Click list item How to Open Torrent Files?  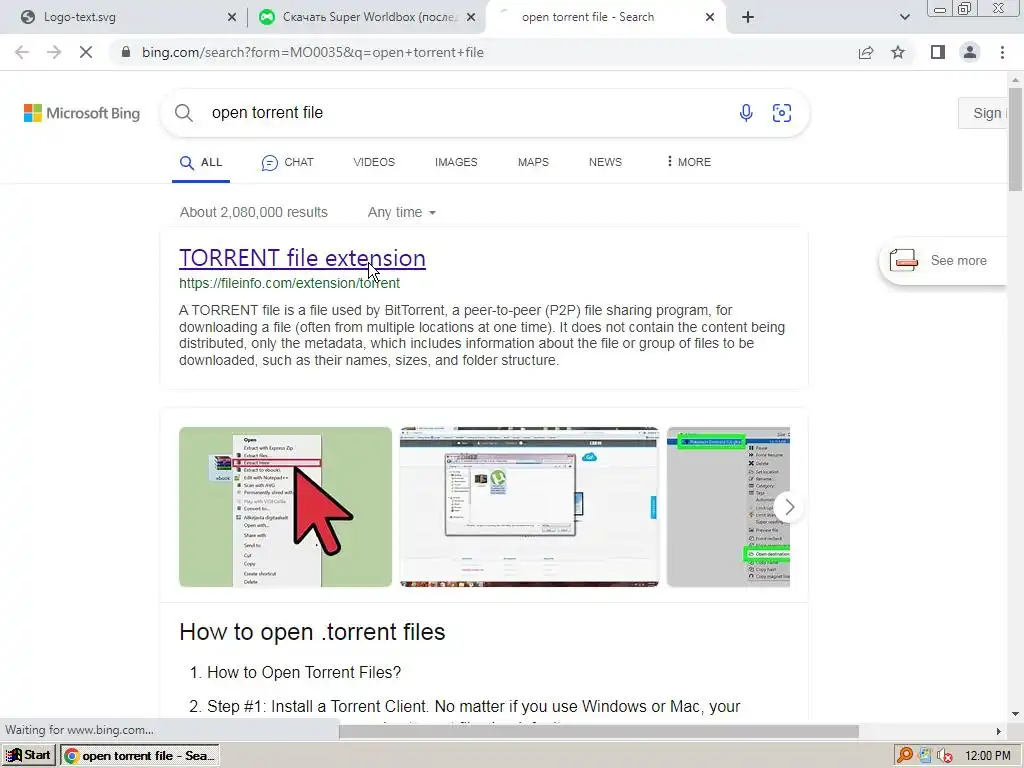coord(304,673)
